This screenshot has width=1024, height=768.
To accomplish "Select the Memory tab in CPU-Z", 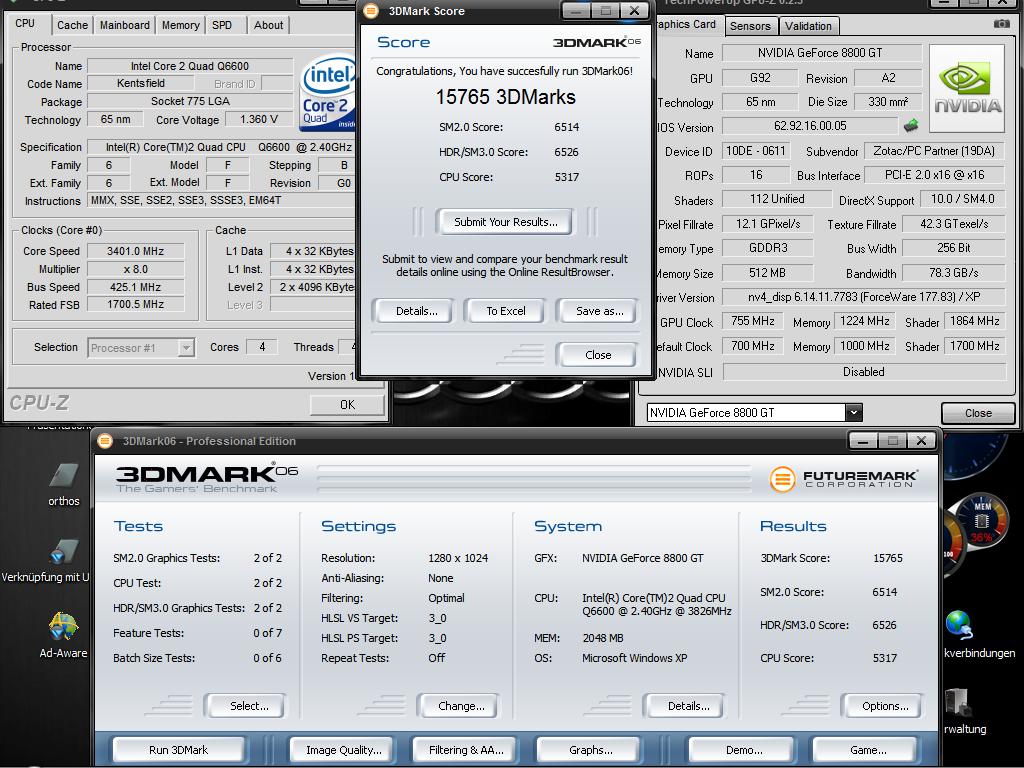I will click(x=180, y=25).
